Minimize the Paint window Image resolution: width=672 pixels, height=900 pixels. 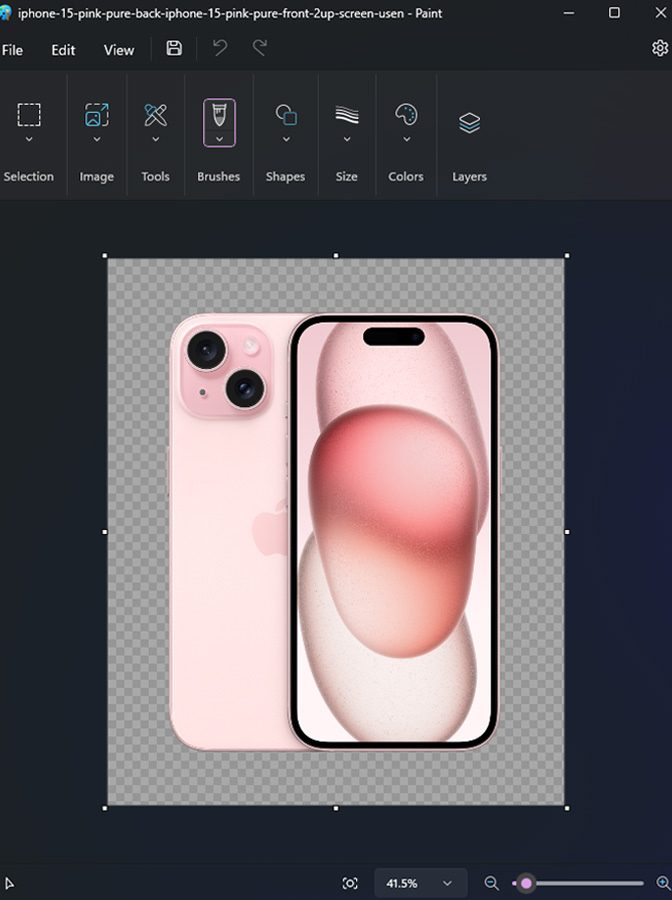(569, 13)
